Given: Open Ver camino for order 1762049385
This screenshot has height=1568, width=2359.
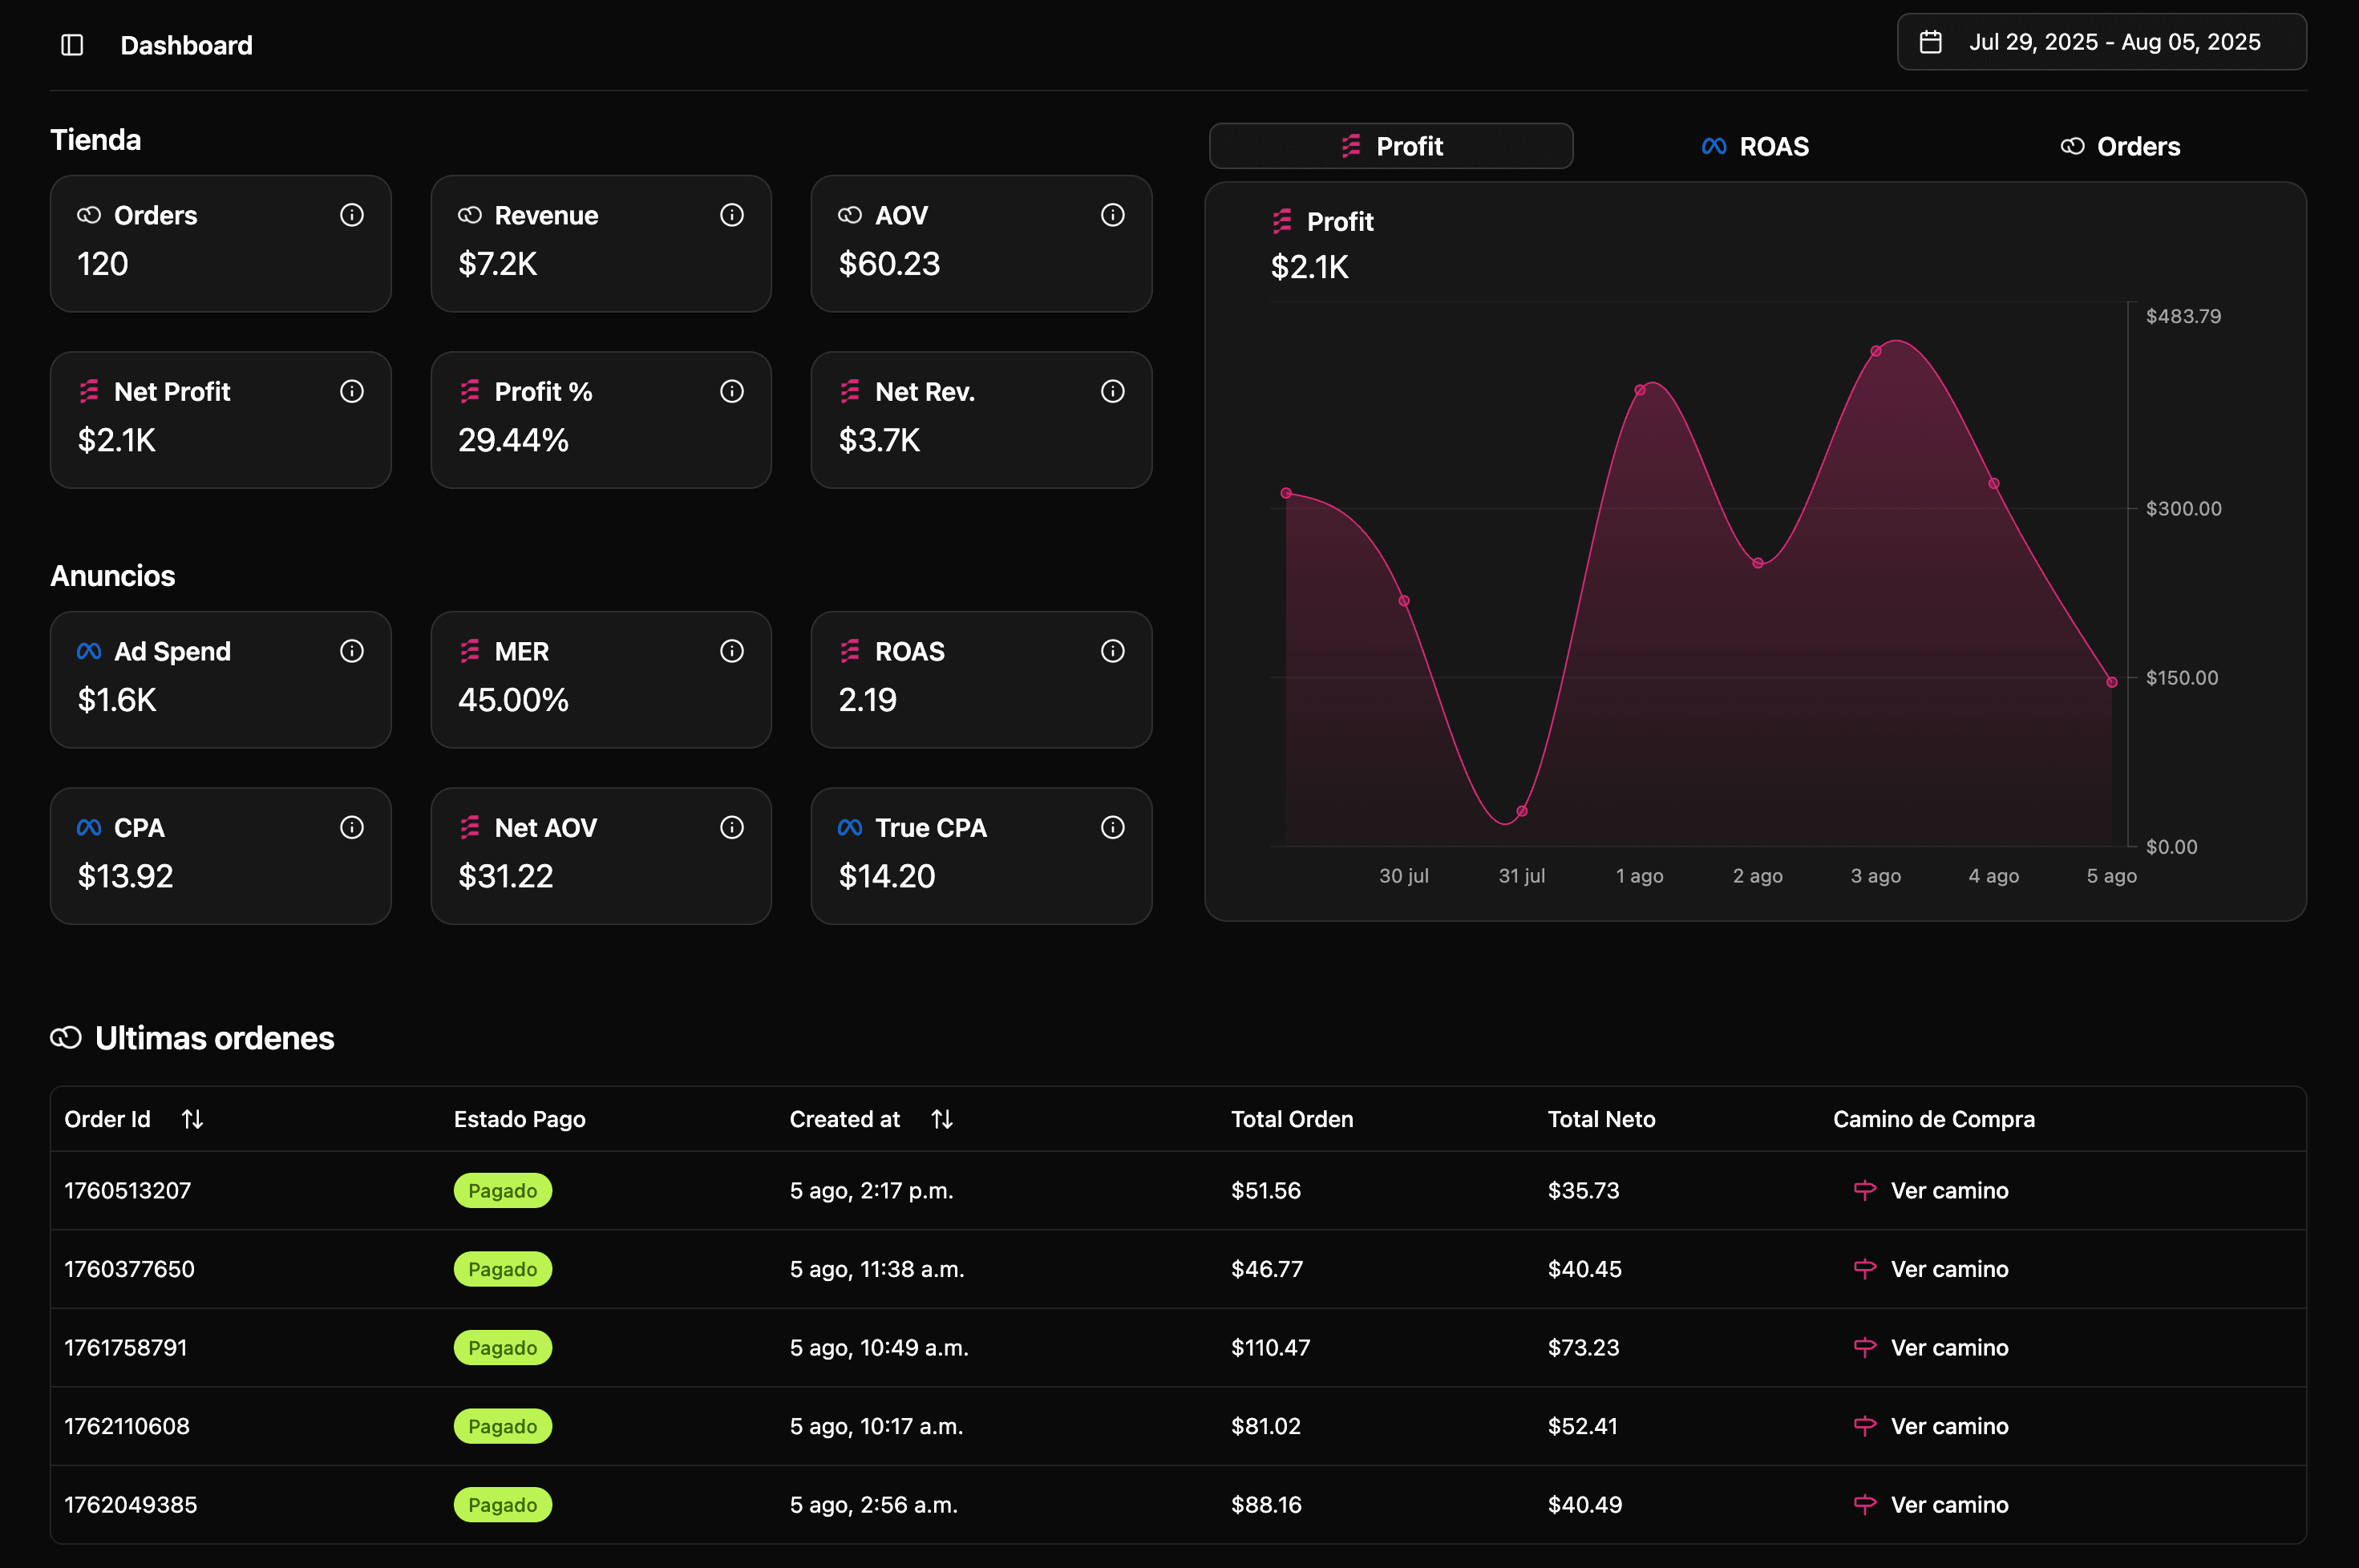Looking at the screenshot, I should 1949,1504.
